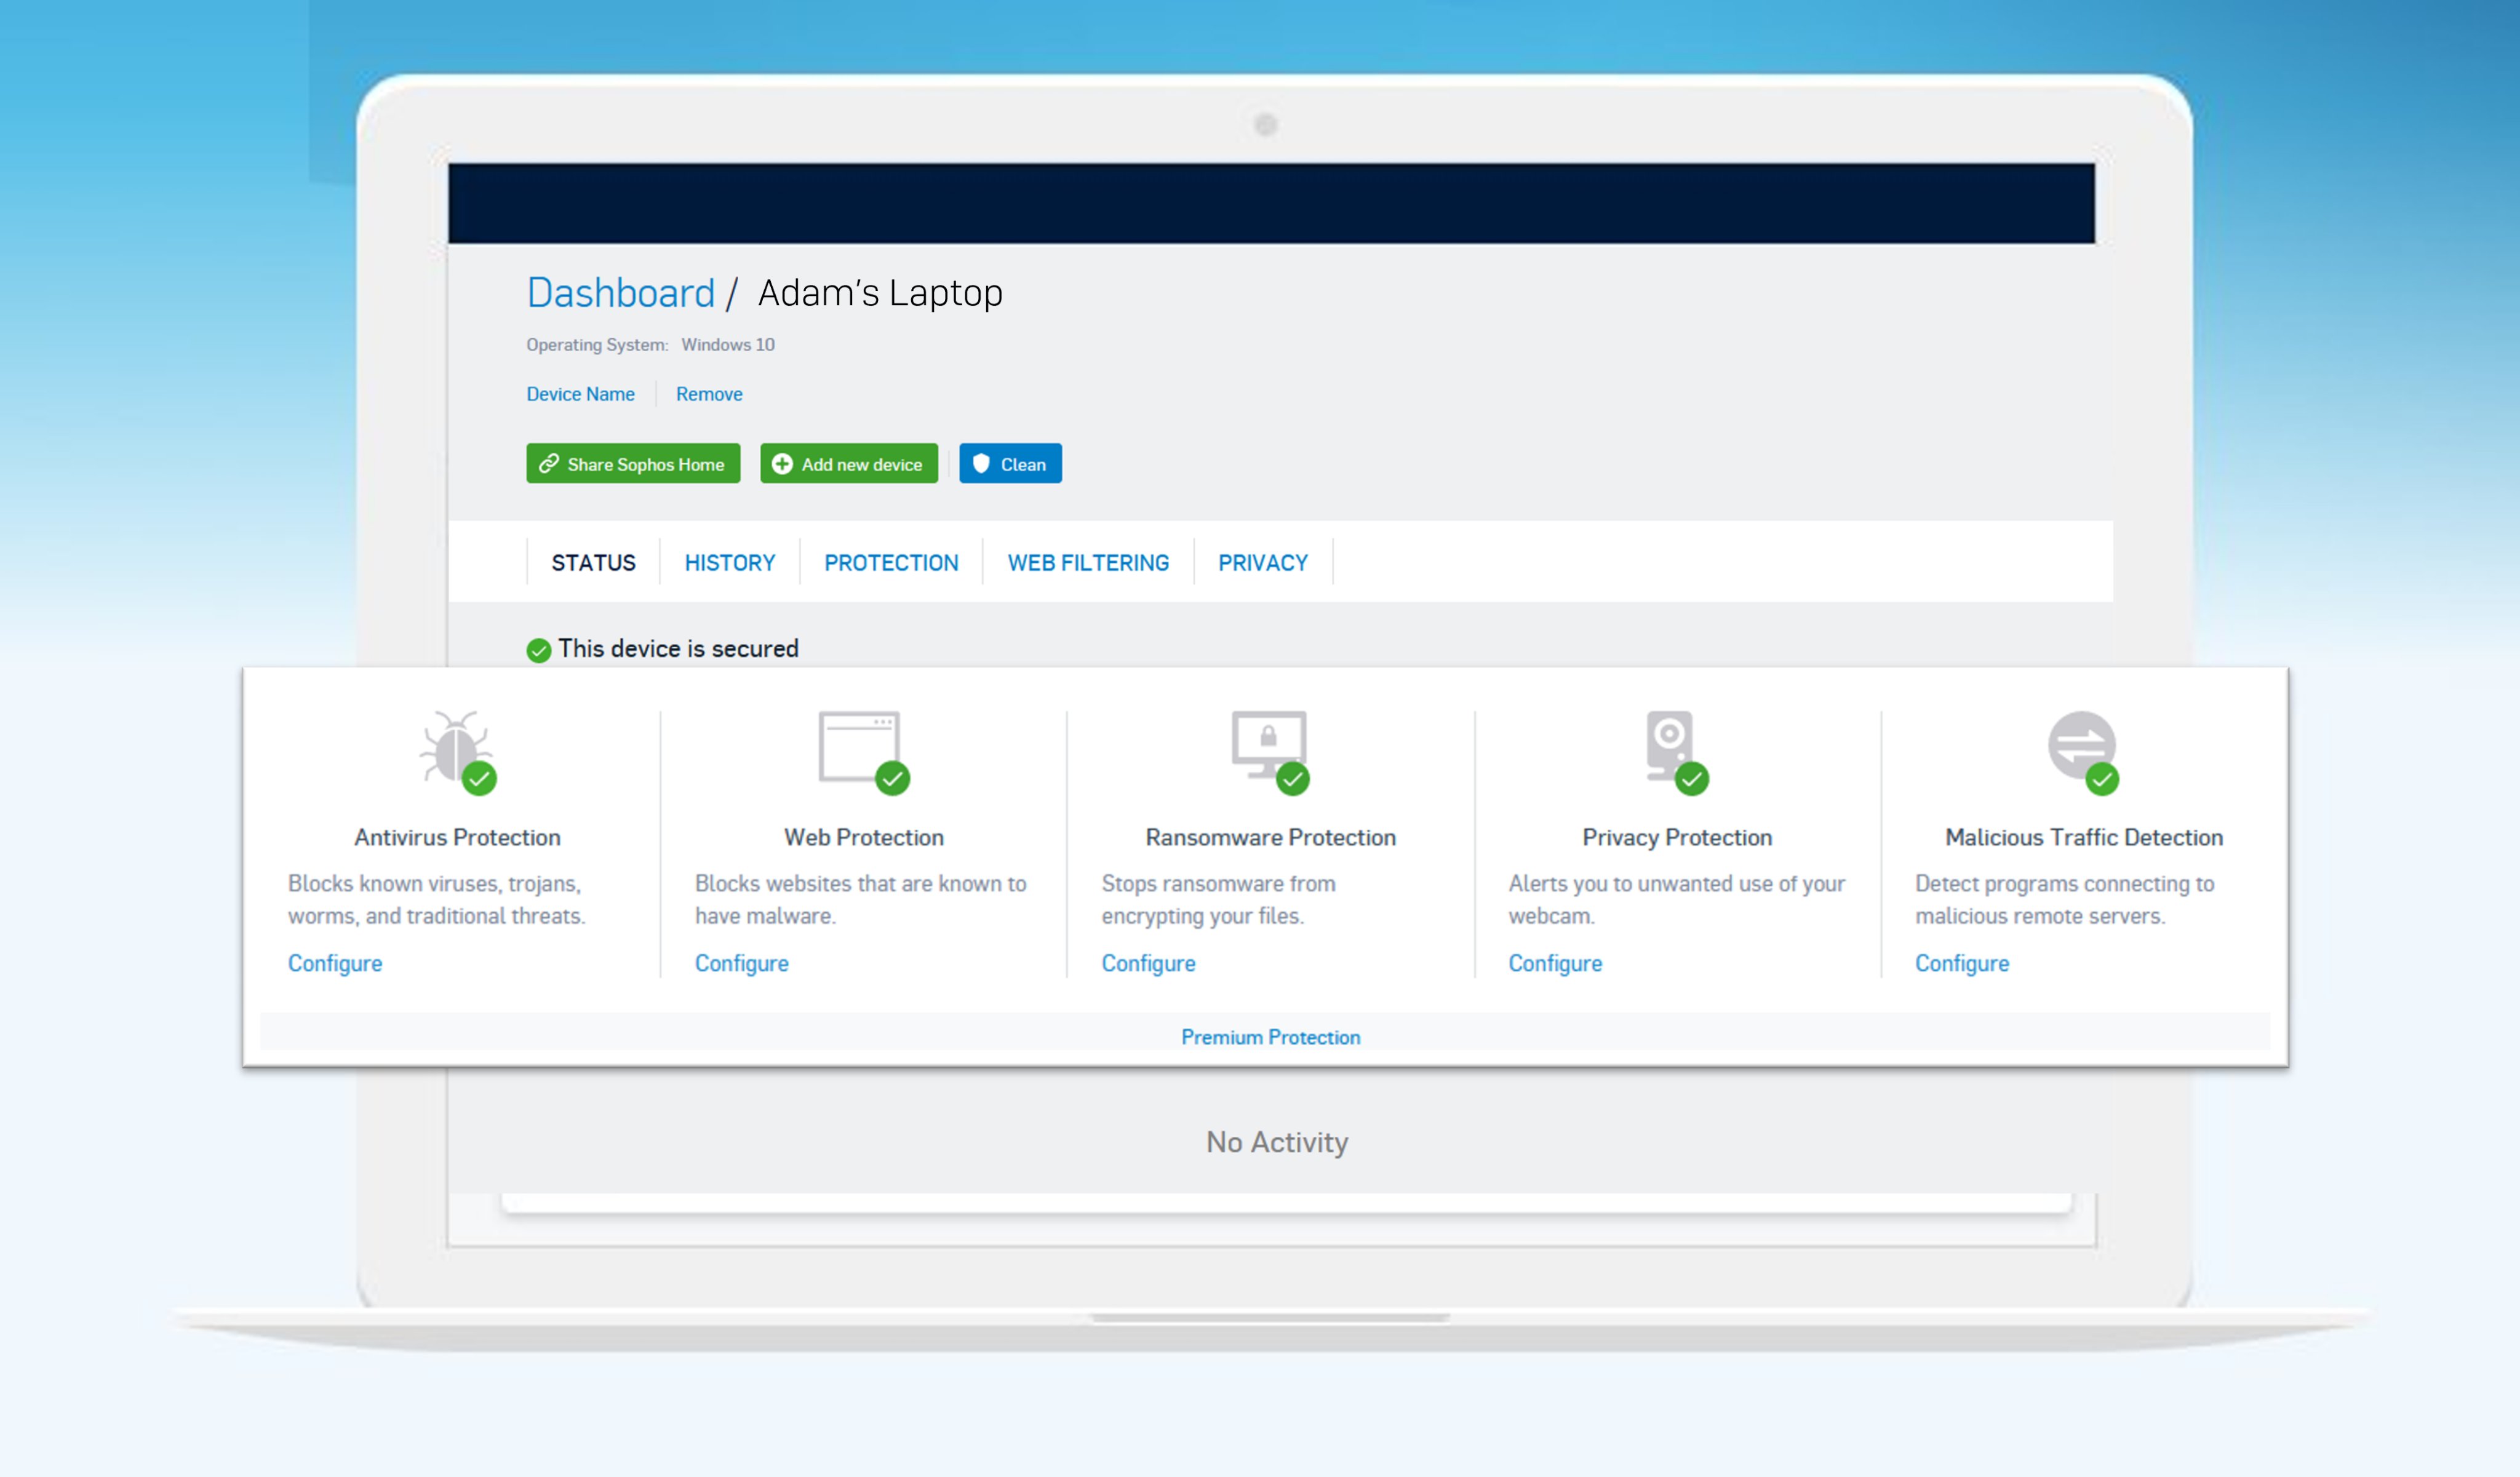The height and width of the screenshot is (1477, 2520).
Task: Click the 'This device is secured' text
Action: click(x=678, y=649)
